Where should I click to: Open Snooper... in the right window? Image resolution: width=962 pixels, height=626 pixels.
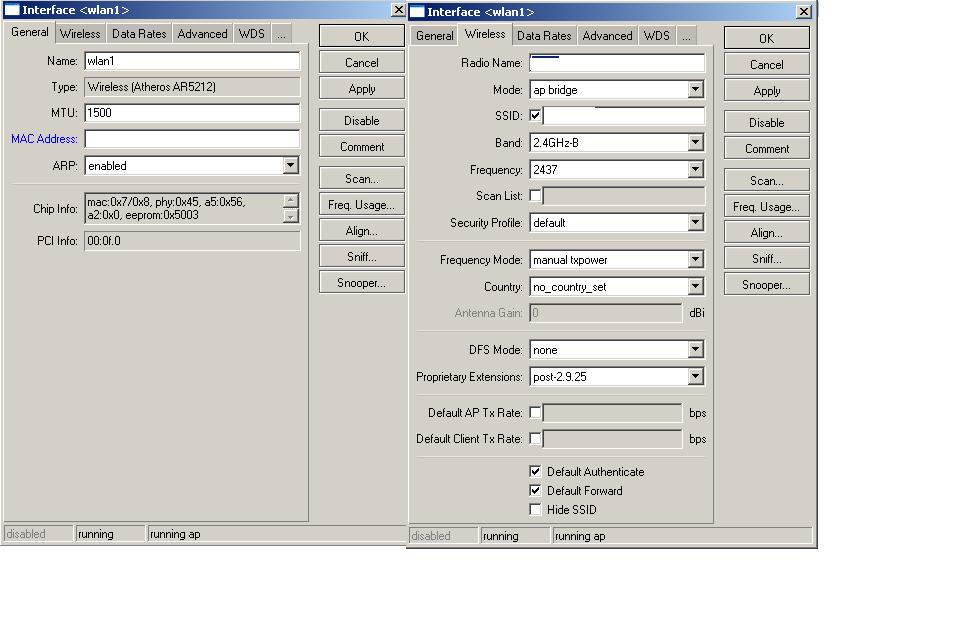point(766,285)
